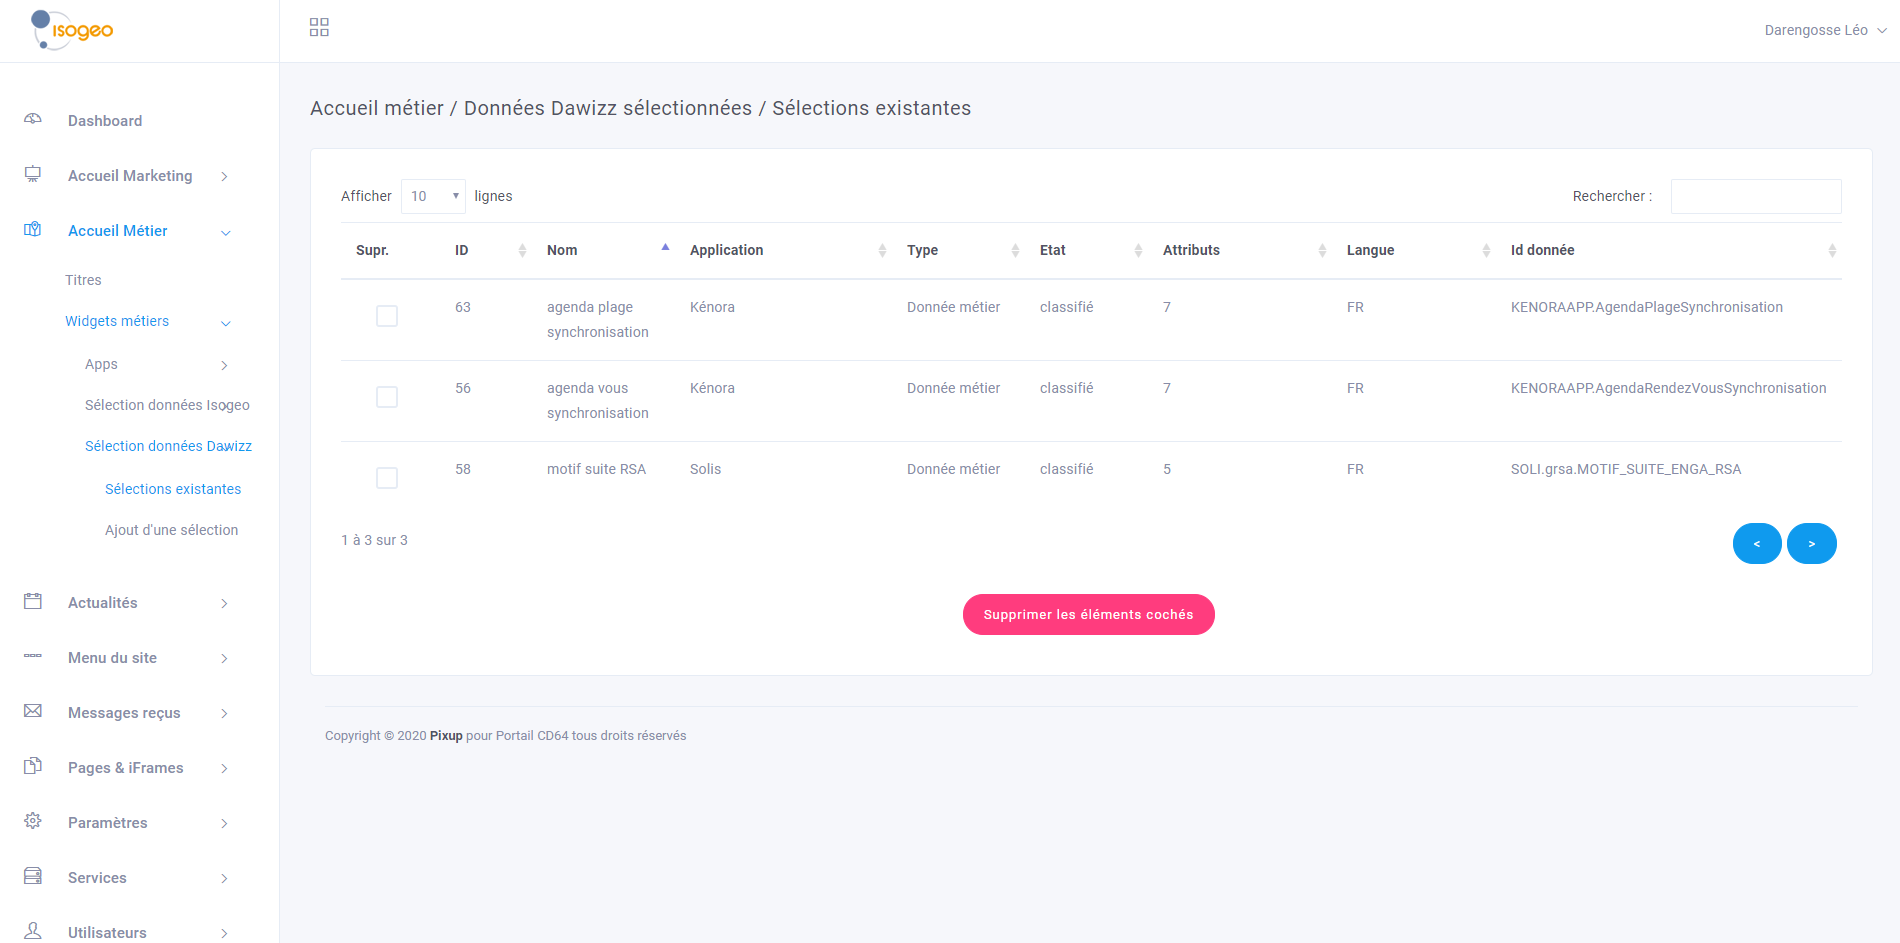Go to previous page of table
The image size is (1900, 943).
(1757, 543)
